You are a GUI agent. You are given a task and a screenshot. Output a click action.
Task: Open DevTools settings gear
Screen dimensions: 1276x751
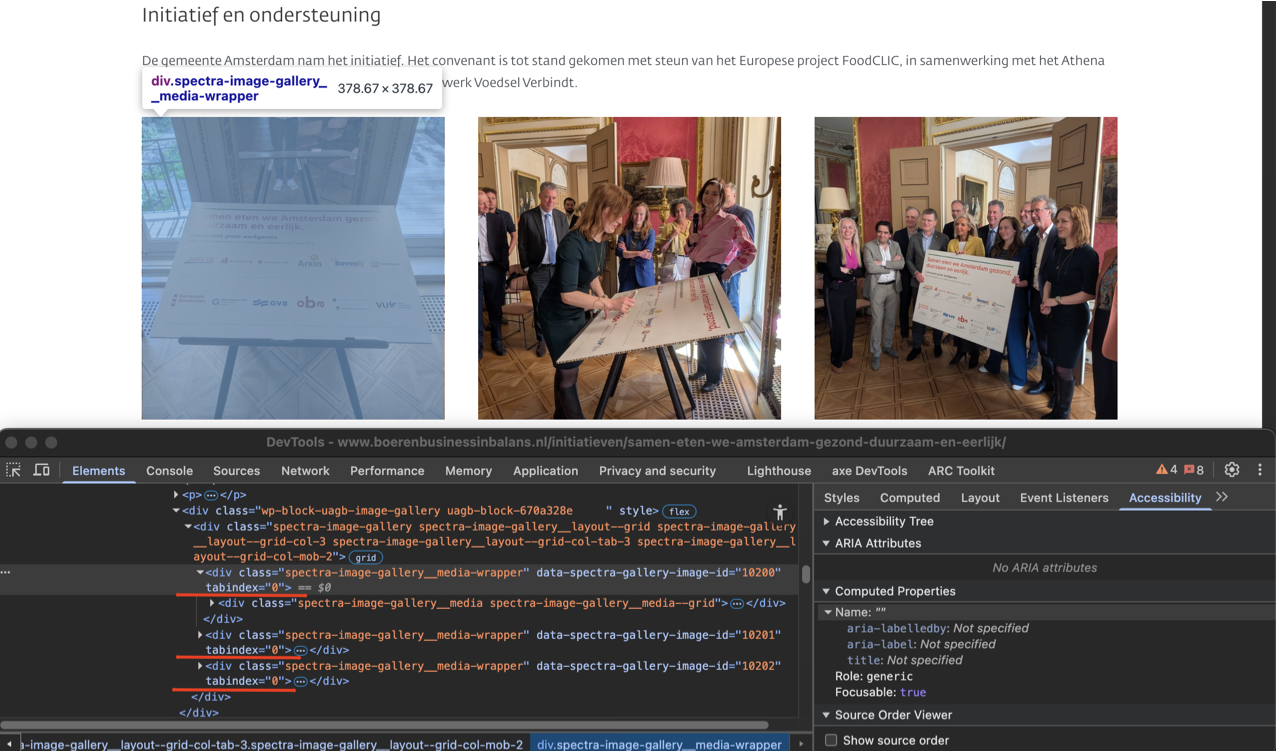coord(1232,470)
